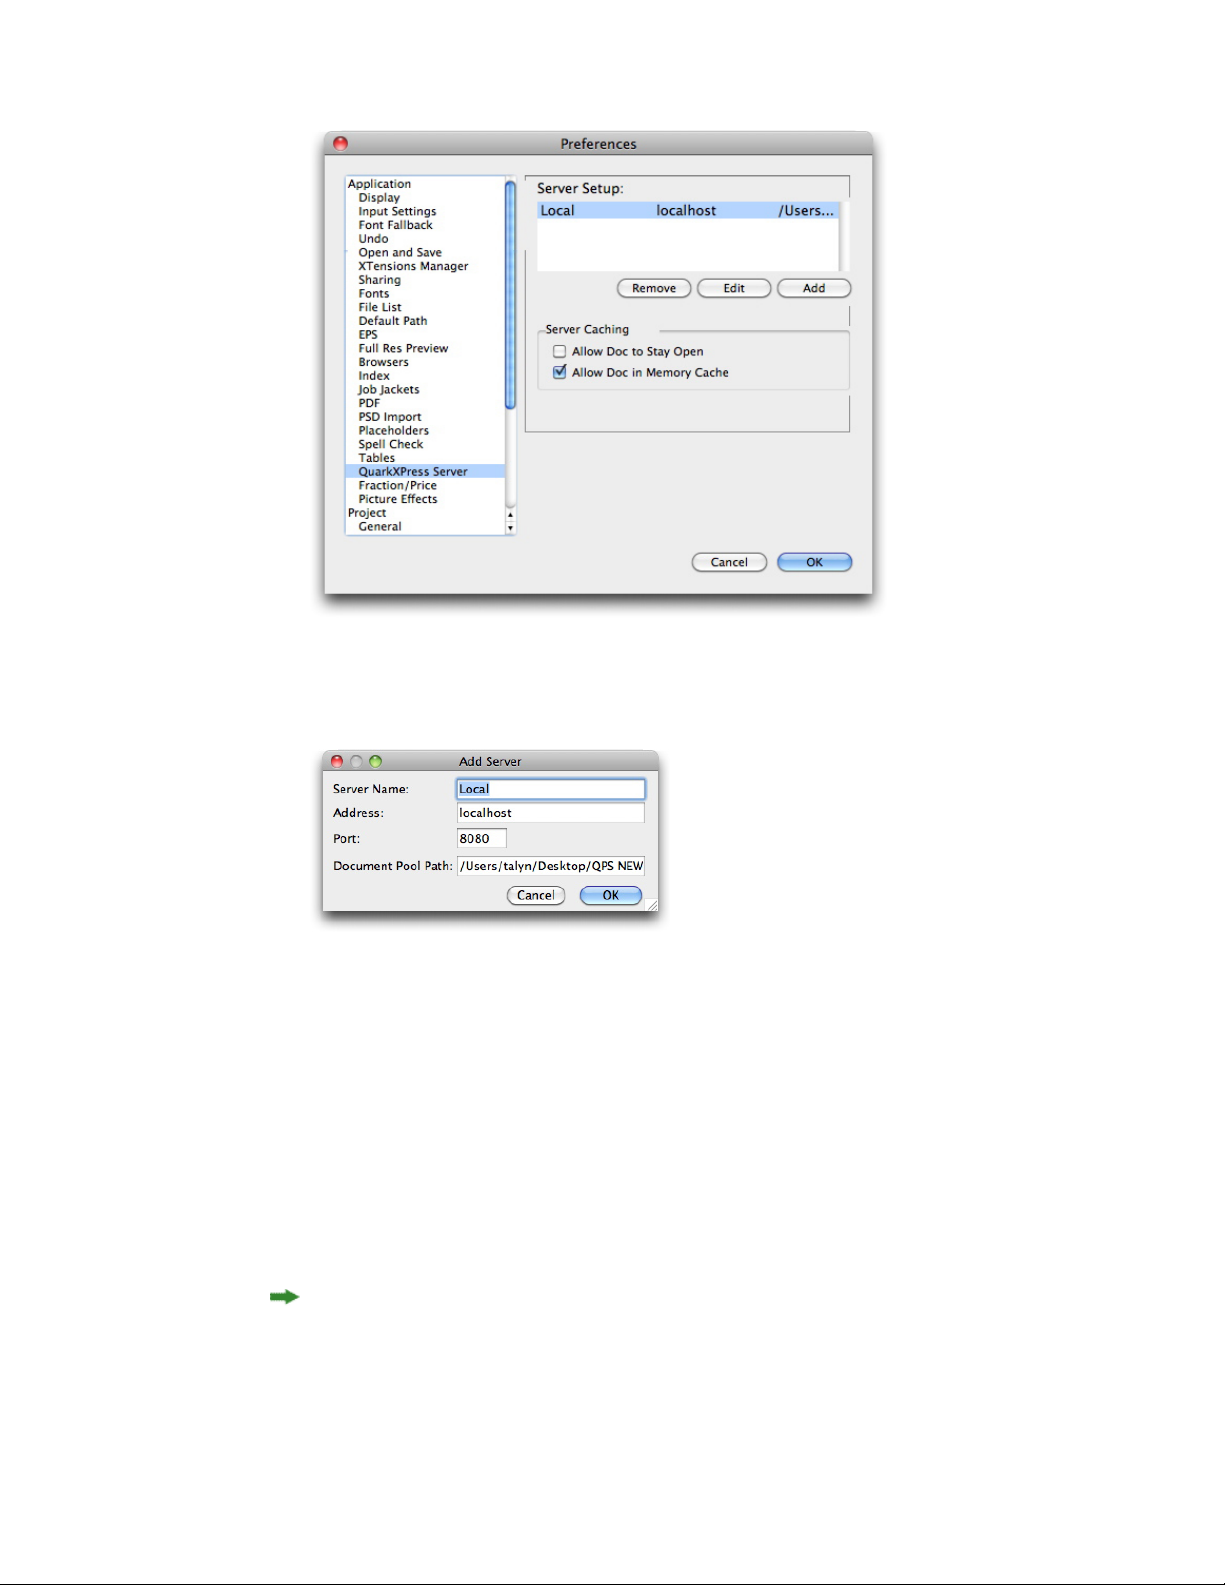
Task: Select the Application category heading
Action: (379, 184)
